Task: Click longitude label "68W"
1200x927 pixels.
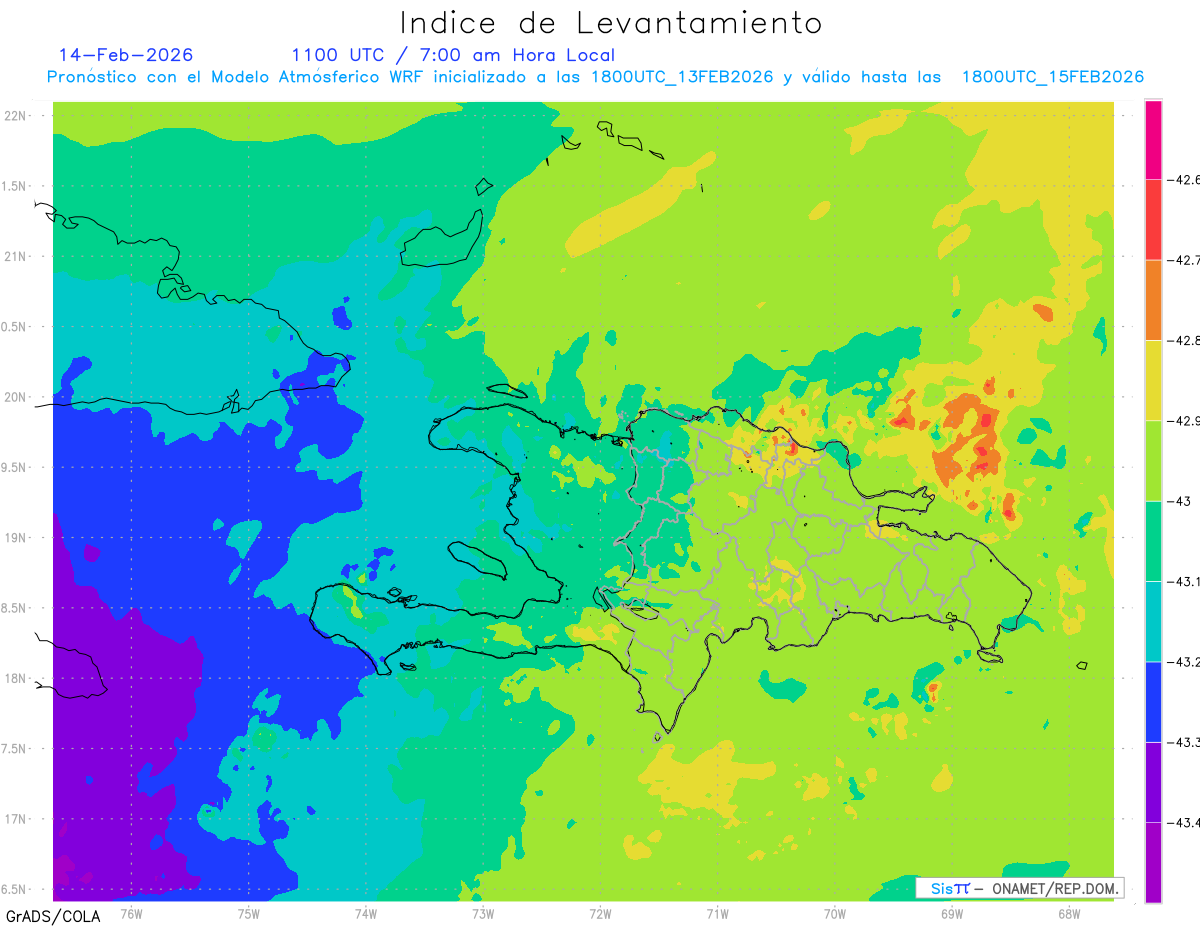Action: click(1069, 913)
